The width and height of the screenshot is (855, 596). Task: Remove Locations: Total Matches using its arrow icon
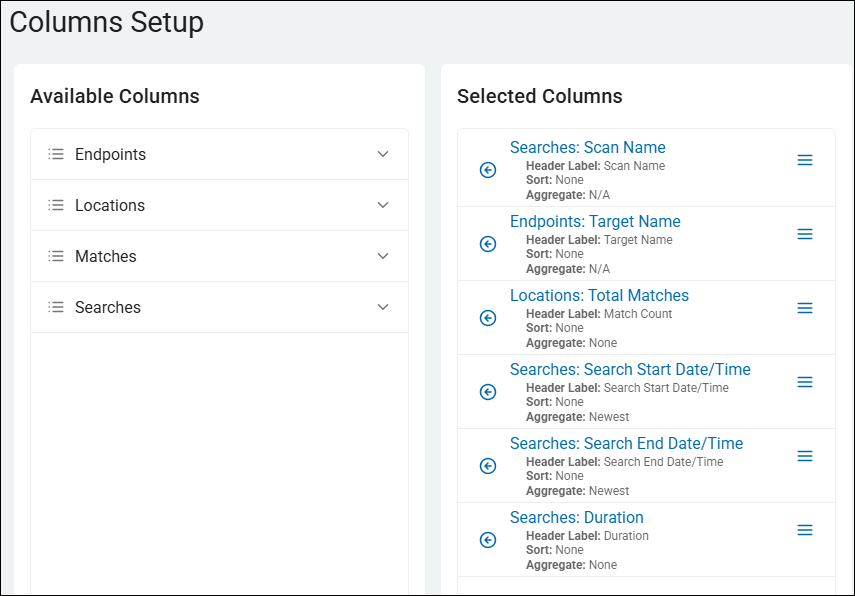[x=487, y=318]
